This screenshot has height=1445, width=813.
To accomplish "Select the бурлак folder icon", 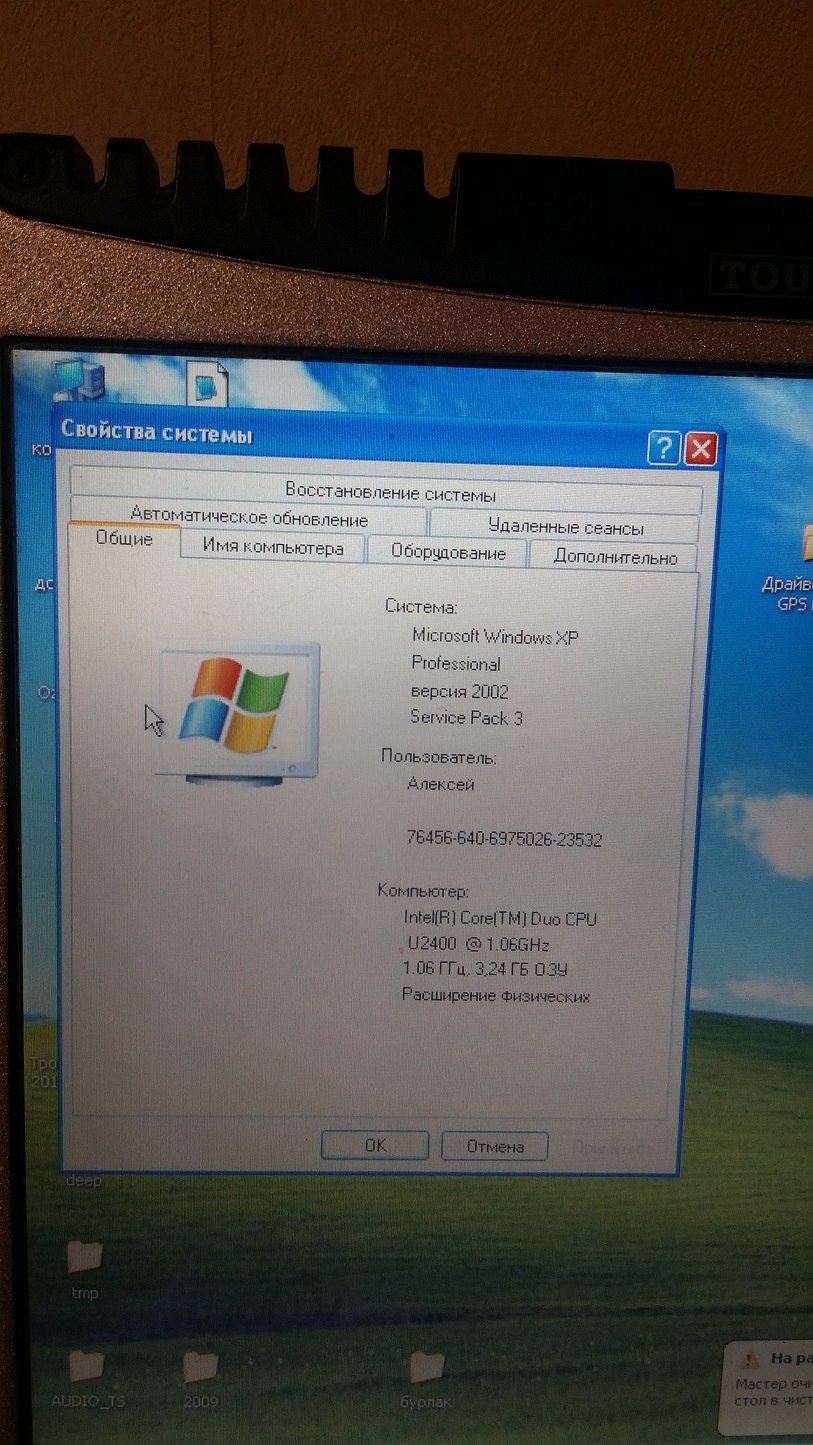I will tap(428, 1366).
